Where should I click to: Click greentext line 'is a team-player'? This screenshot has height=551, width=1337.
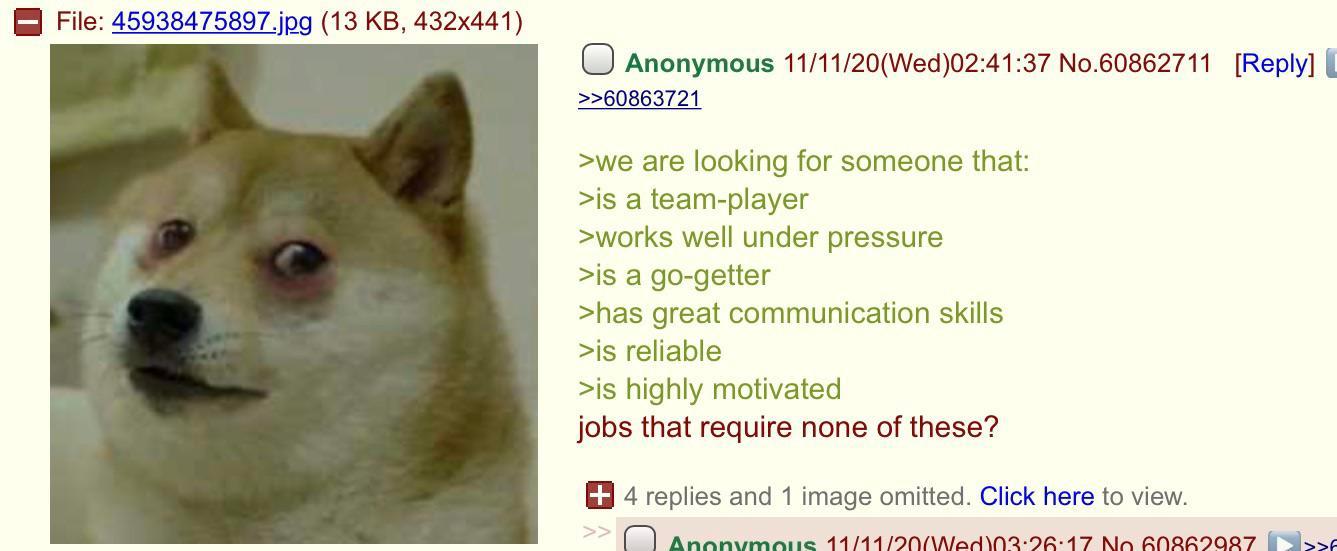693,199
